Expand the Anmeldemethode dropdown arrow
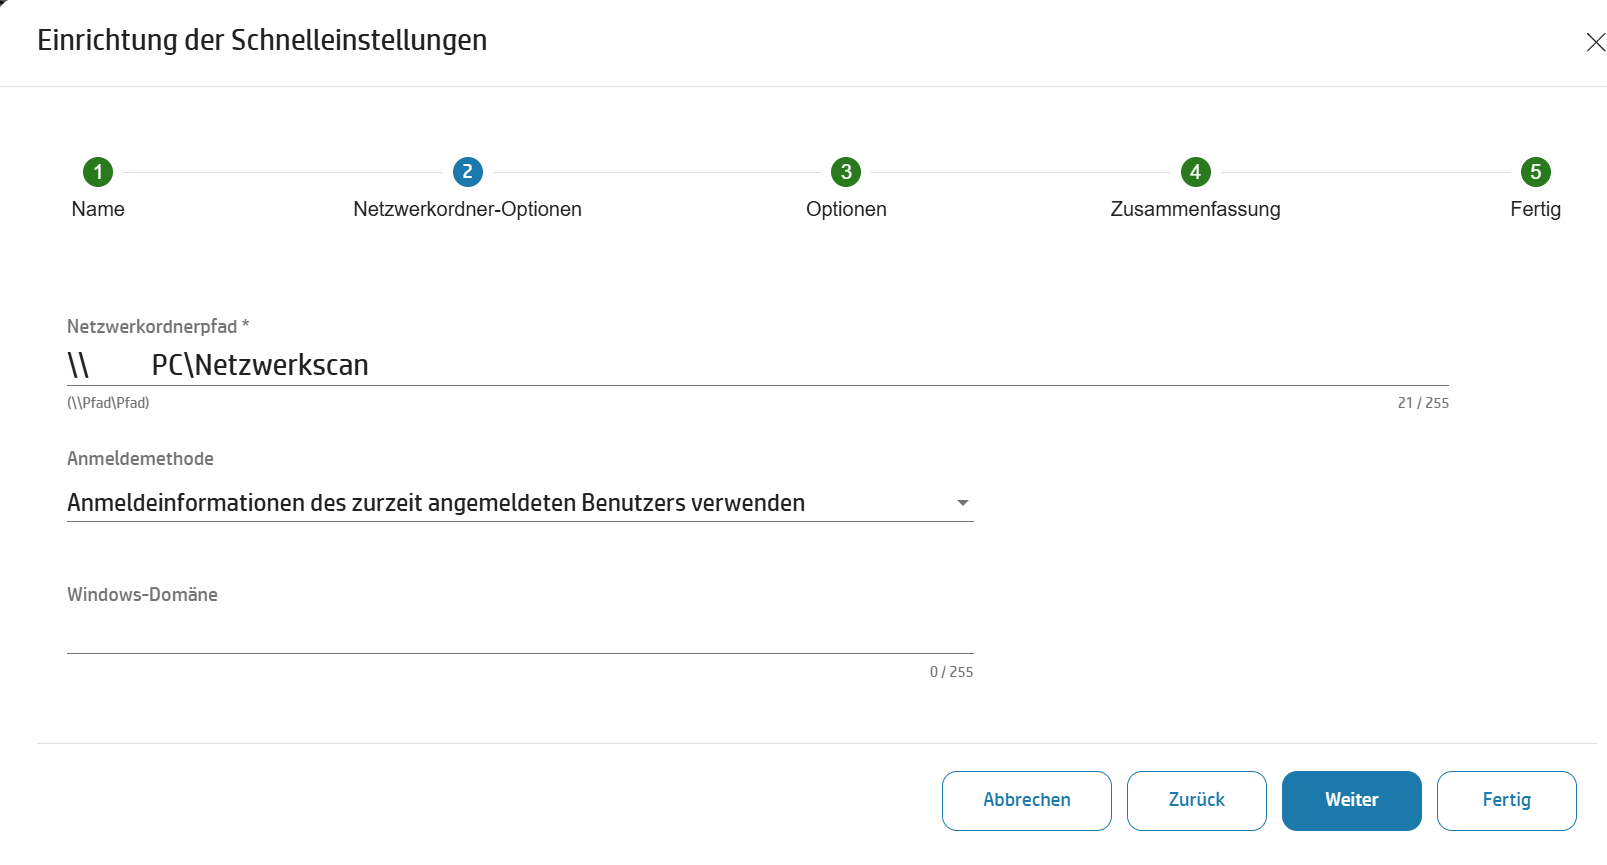Screen dimensions: 1607x865 [x=962, y=503]
